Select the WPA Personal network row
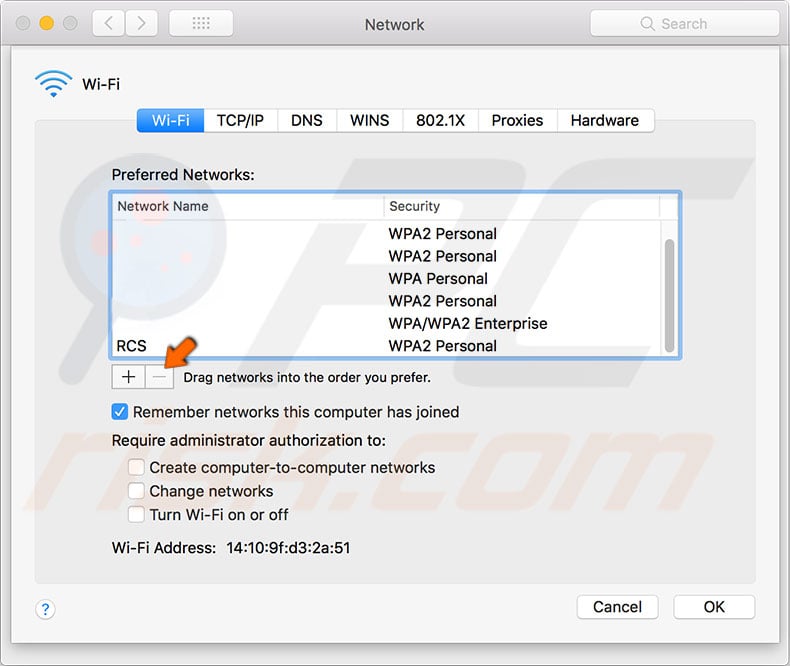The image size is (790, 666). click(x=386, y=279)
